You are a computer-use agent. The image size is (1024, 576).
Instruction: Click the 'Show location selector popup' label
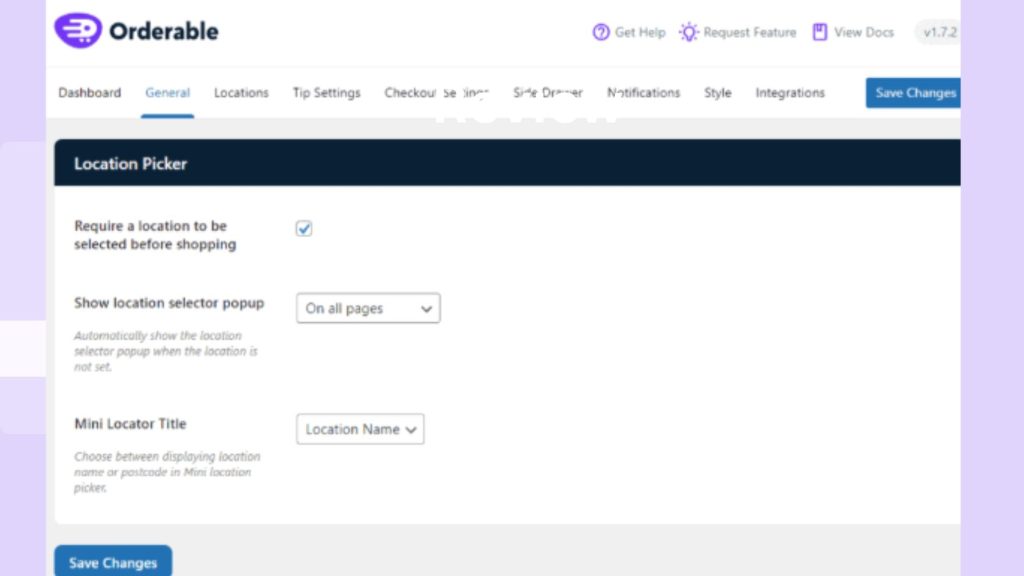click(x=168, y=303)
